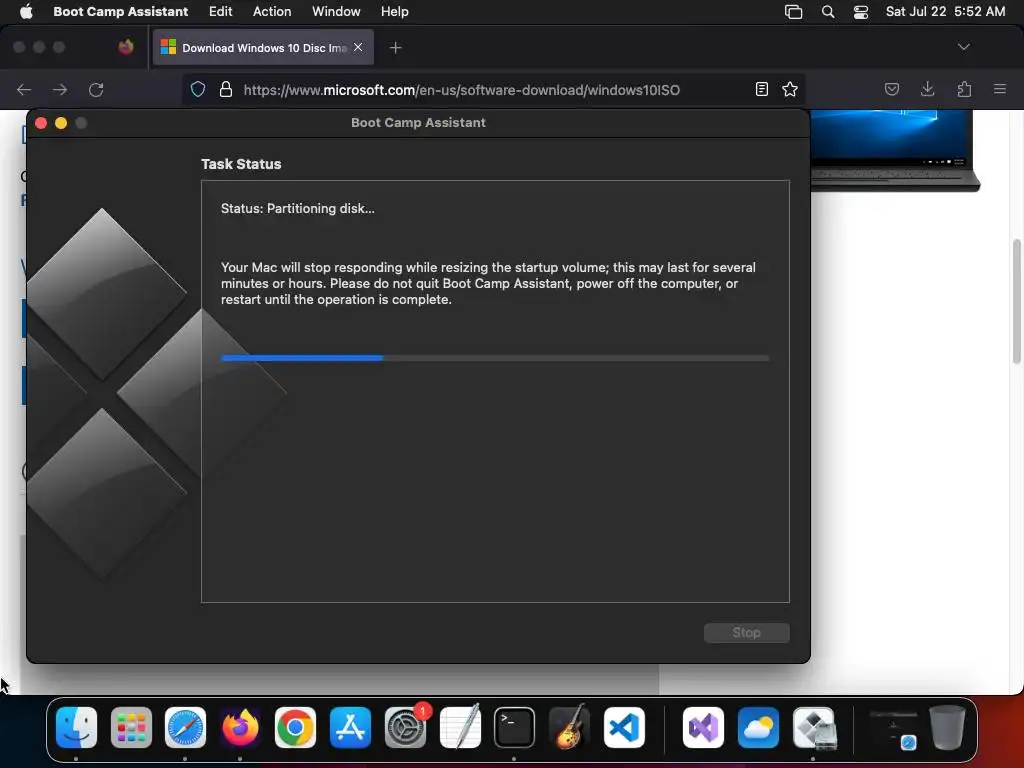Close the Download Windows 10 tab
The image size is (1024, 768).
pos(358,47)
